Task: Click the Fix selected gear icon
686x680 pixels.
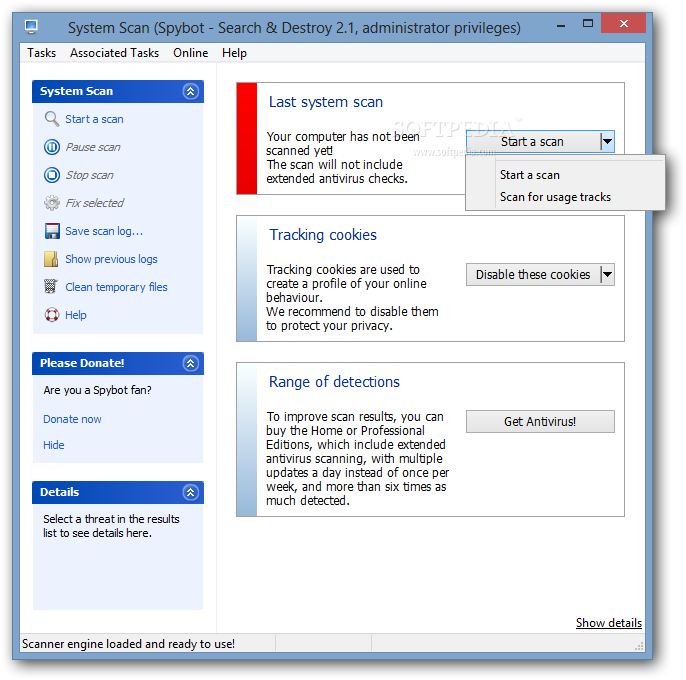Action: click(52, 203)
